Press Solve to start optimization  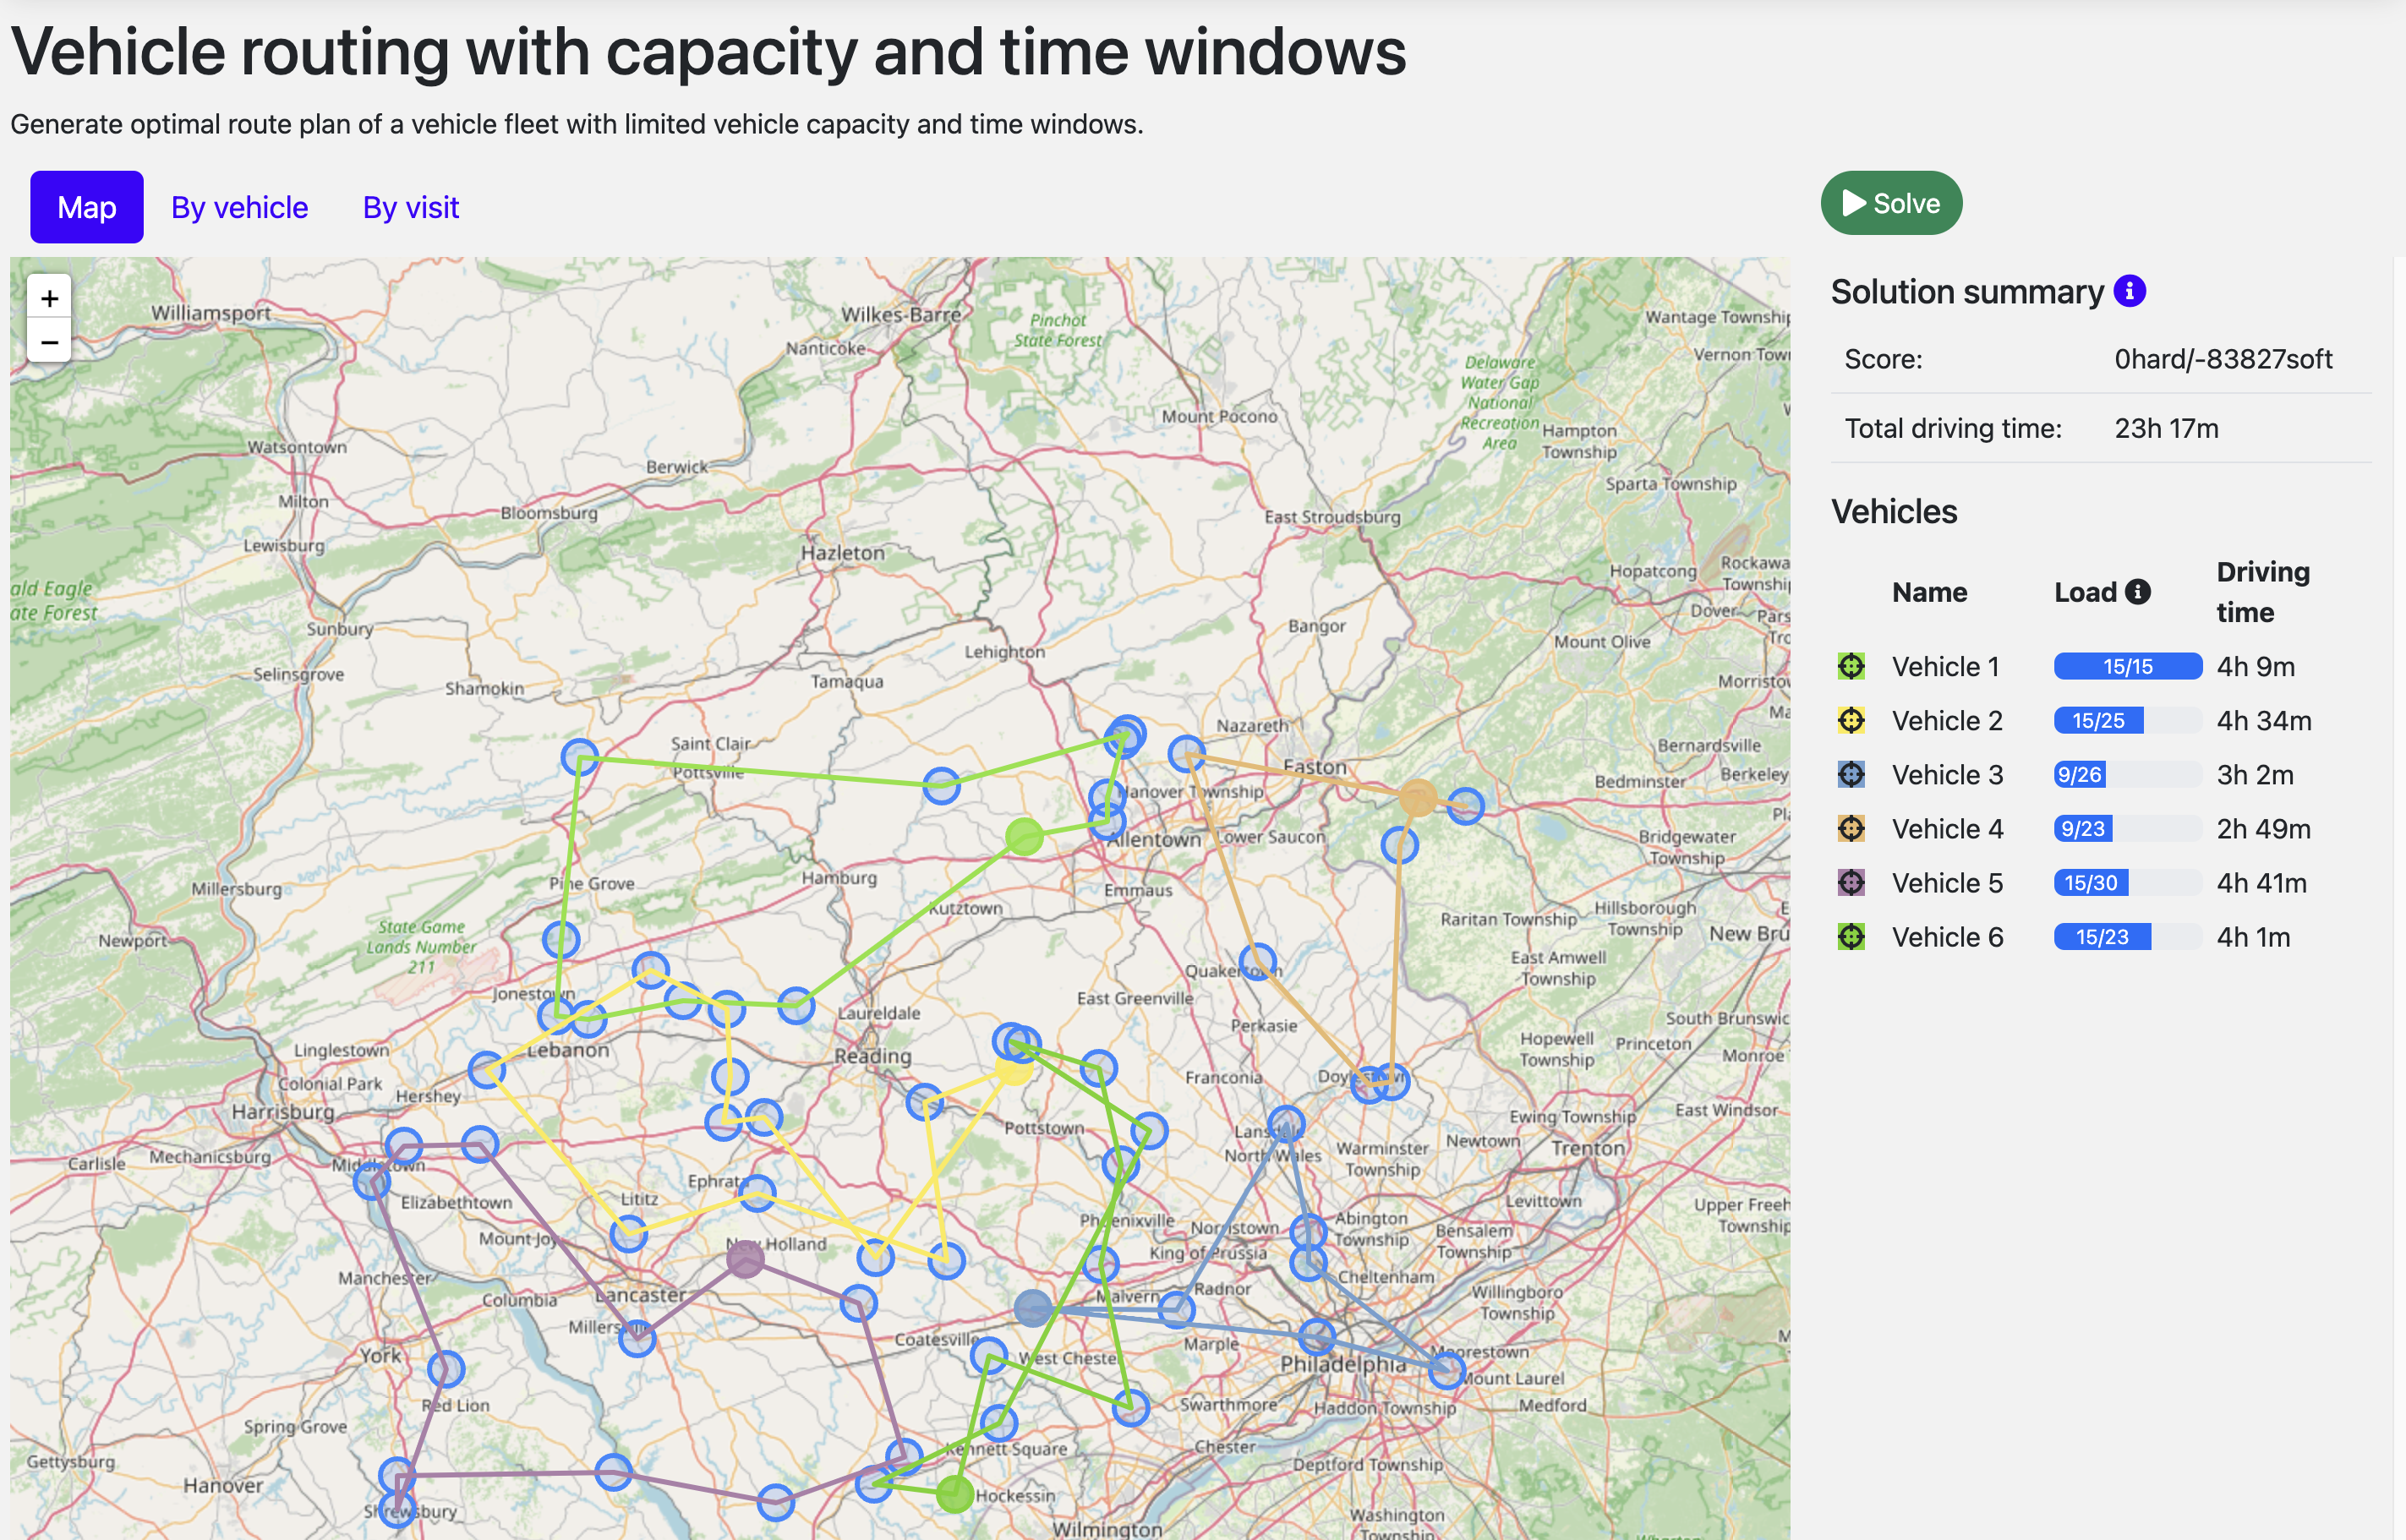[1894, 202]
